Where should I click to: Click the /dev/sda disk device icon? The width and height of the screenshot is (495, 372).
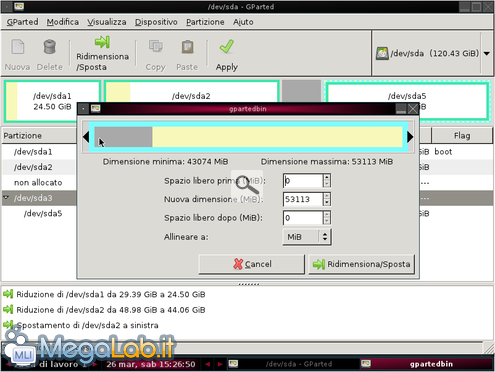pyautogui.click(x=382, y=53)
